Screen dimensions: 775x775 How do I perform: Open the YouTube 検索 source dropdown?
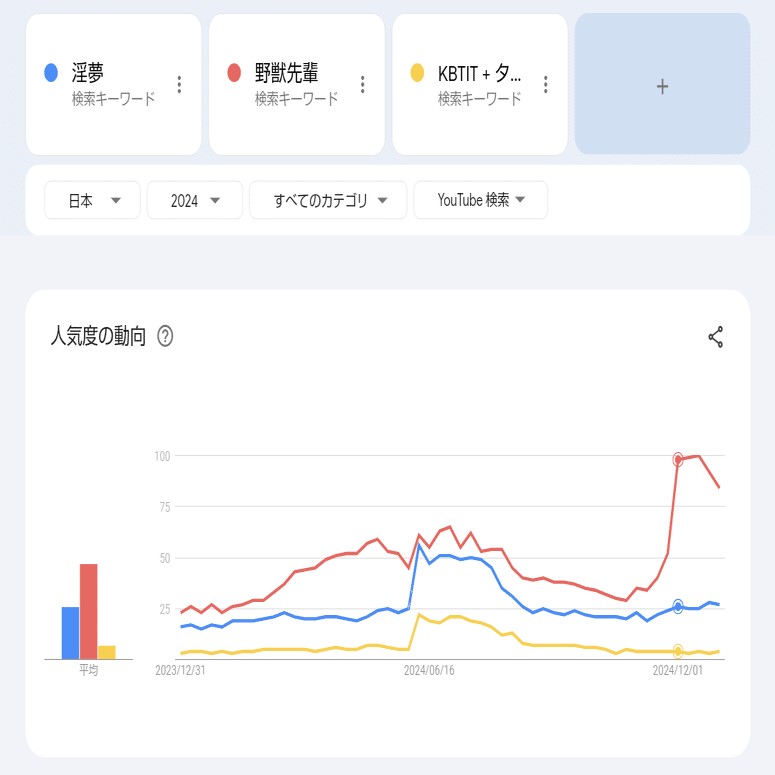(480, 200)
